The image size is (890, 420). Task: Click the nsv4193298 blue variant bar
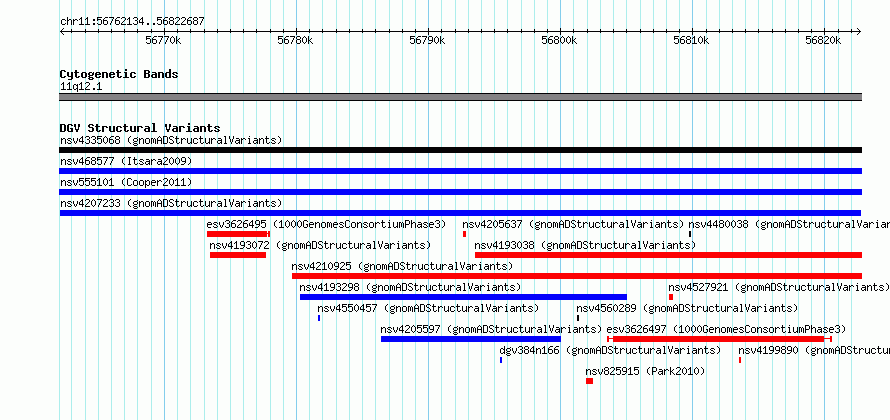pos(463,297)
